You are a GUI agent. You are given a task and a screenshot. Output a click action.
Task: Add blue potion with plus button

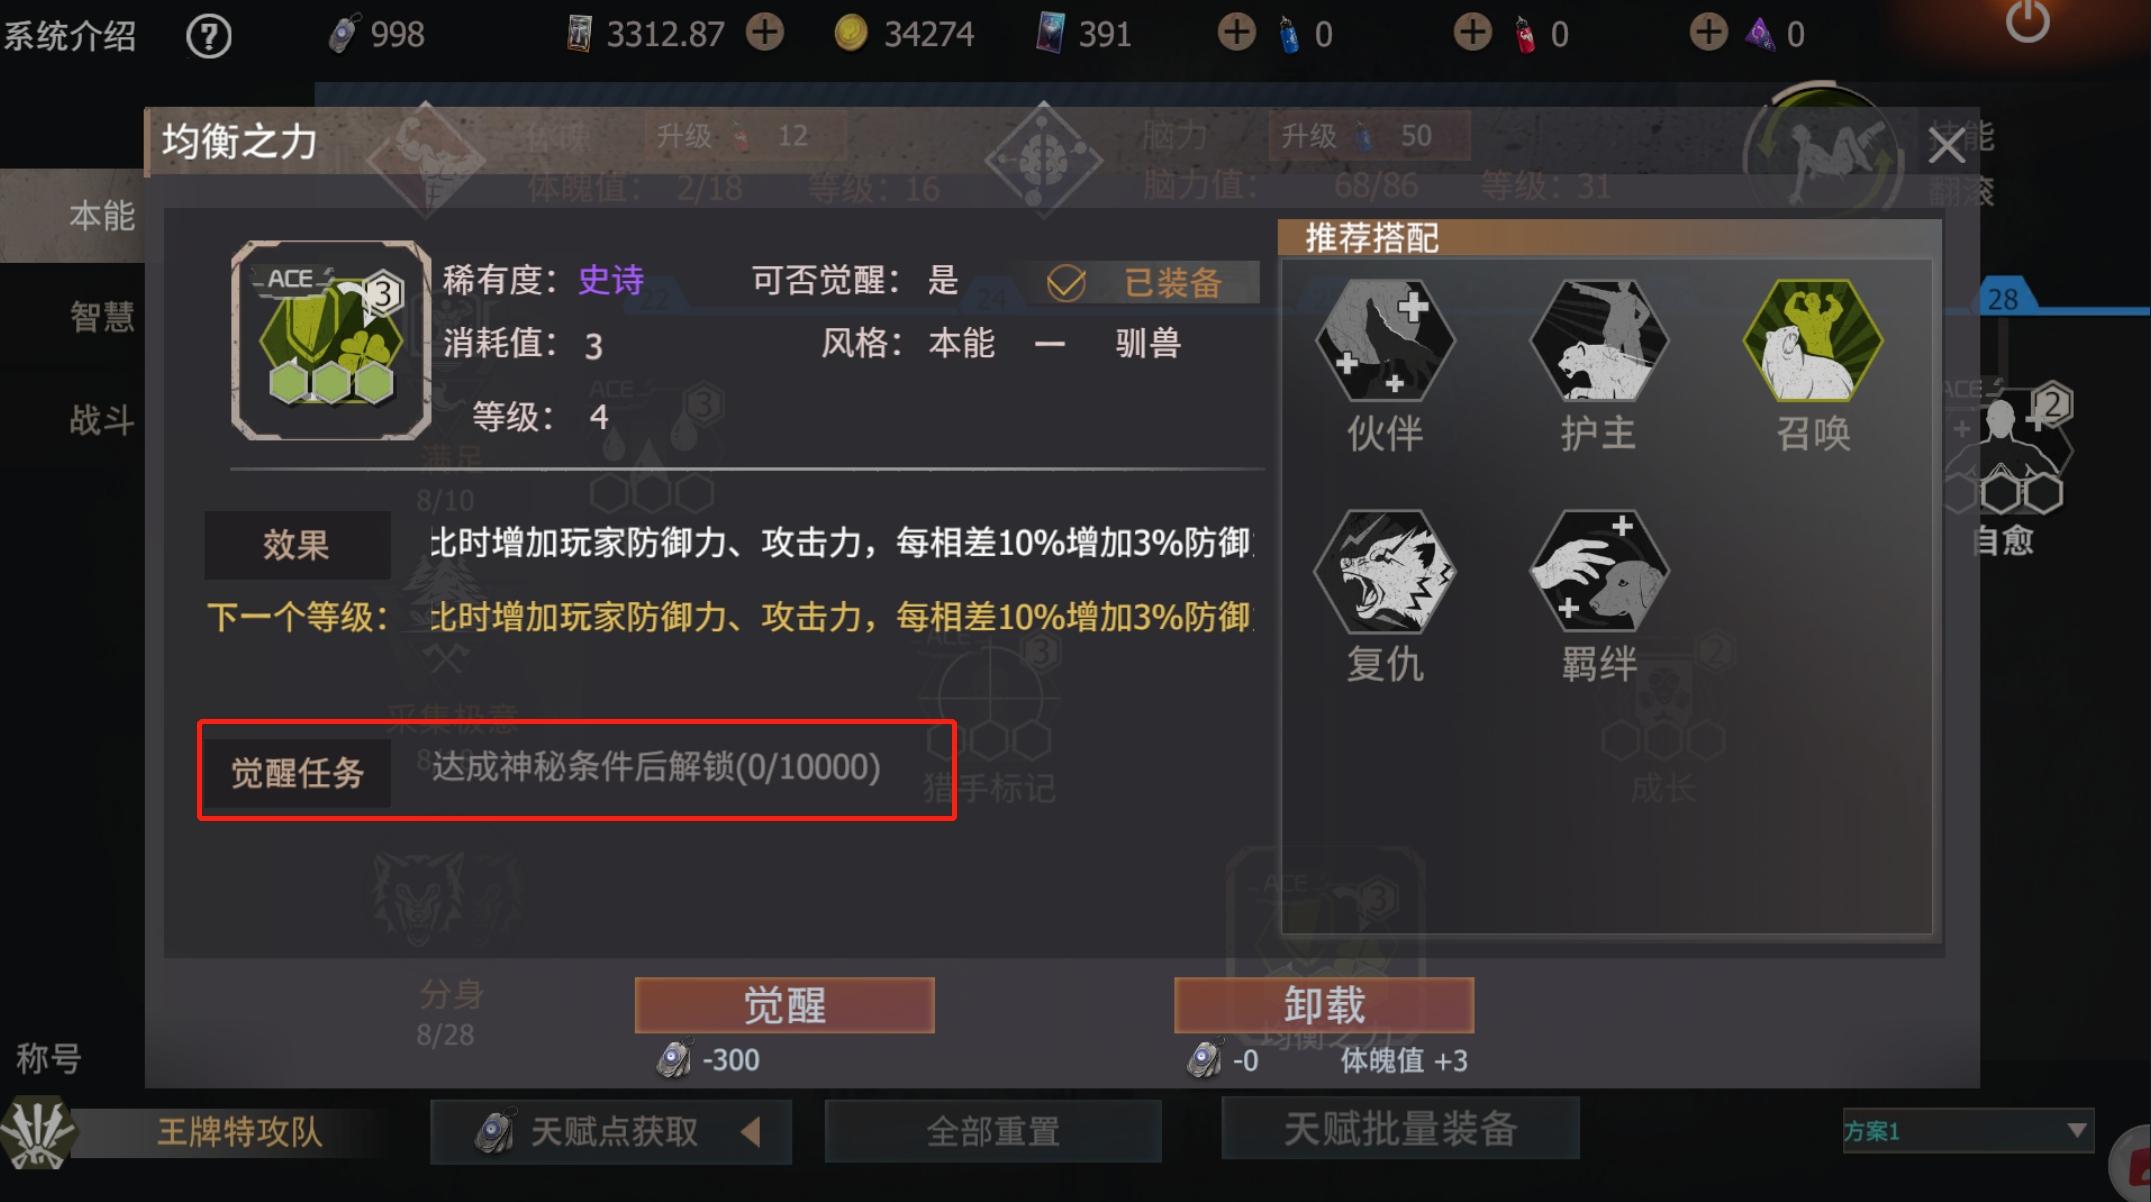[x=1236, y=33]
